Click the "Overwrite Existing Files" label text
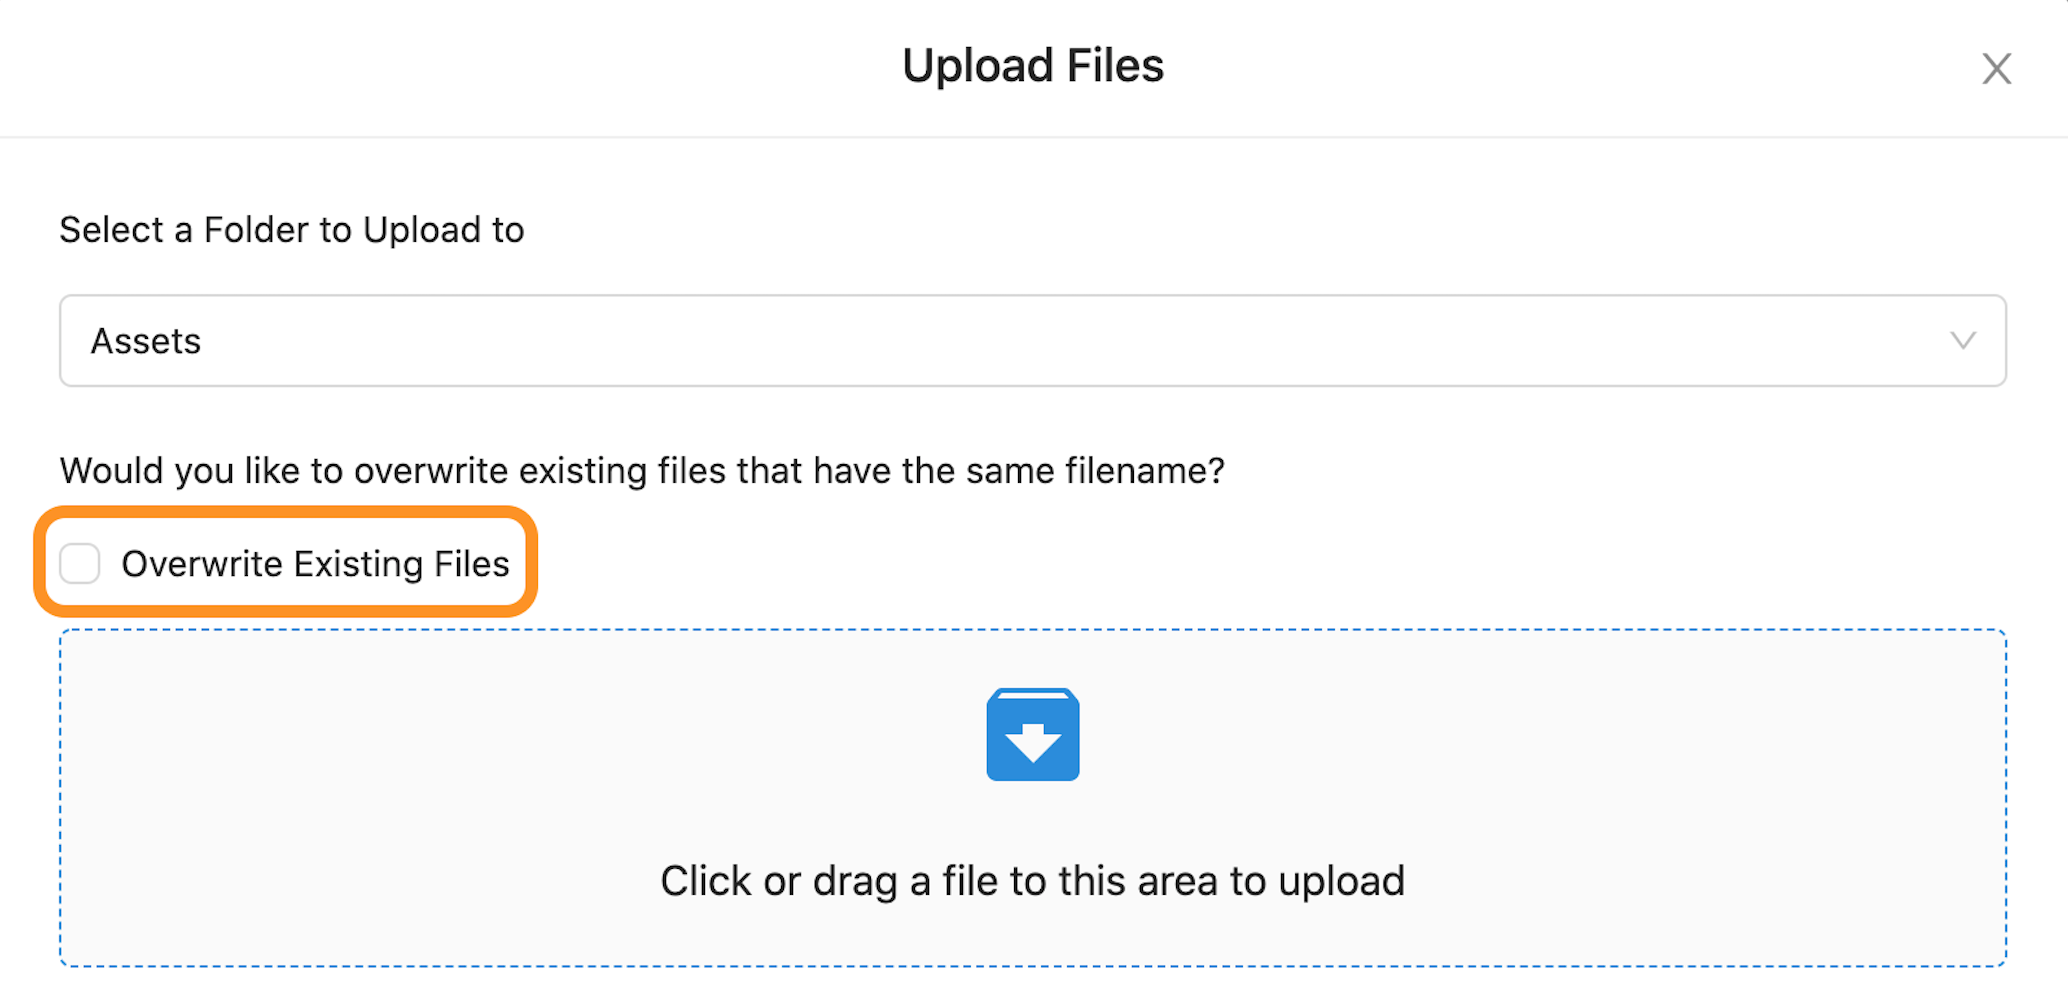The width and height of the screenshot is (2068, 992). 315,564
